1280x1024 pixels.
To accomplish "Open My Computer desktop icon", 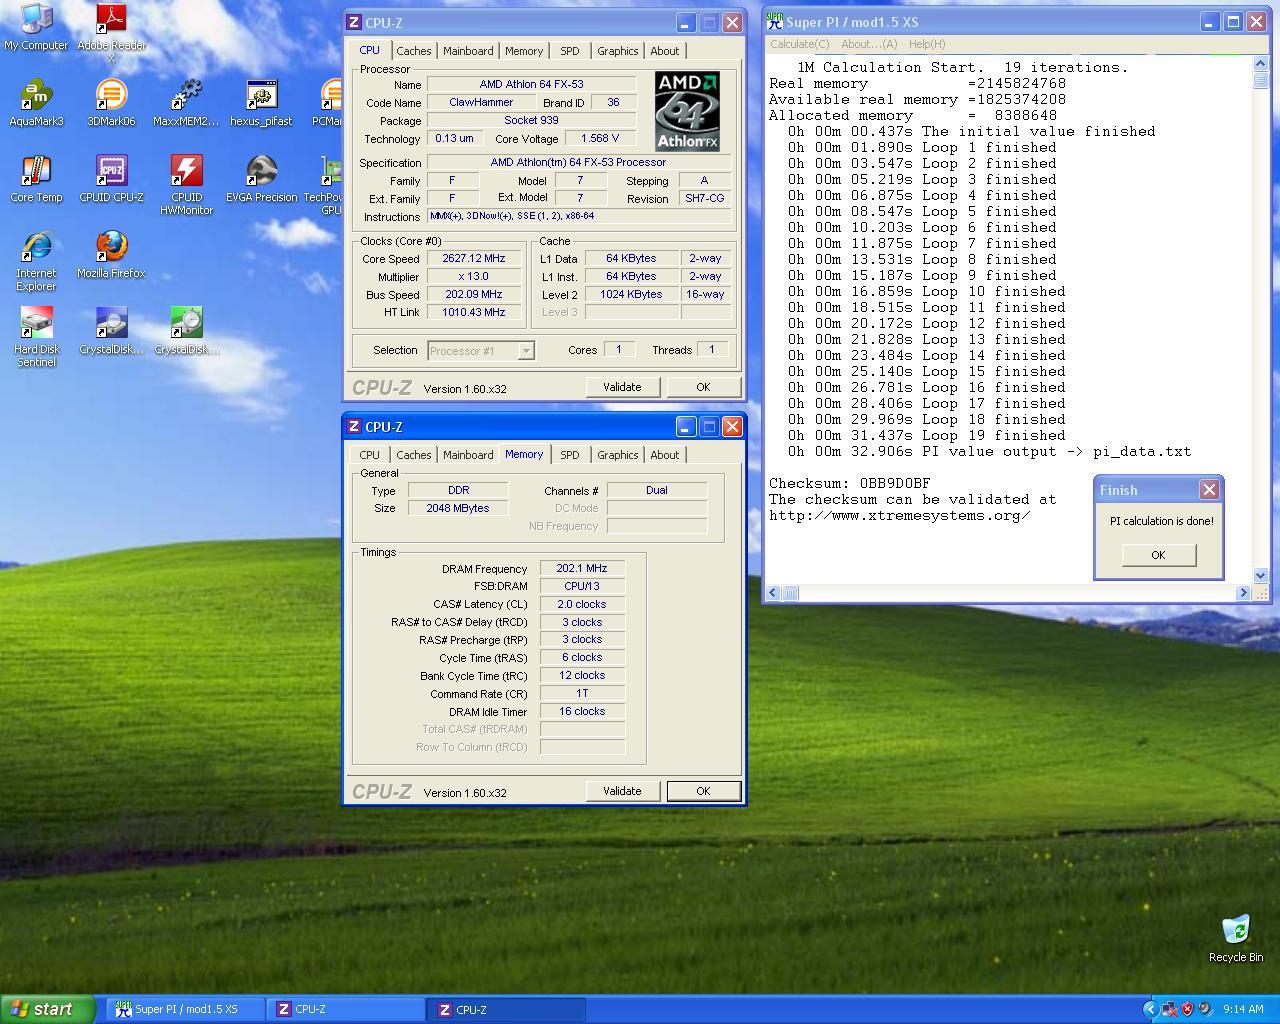I will pos(36,27).
